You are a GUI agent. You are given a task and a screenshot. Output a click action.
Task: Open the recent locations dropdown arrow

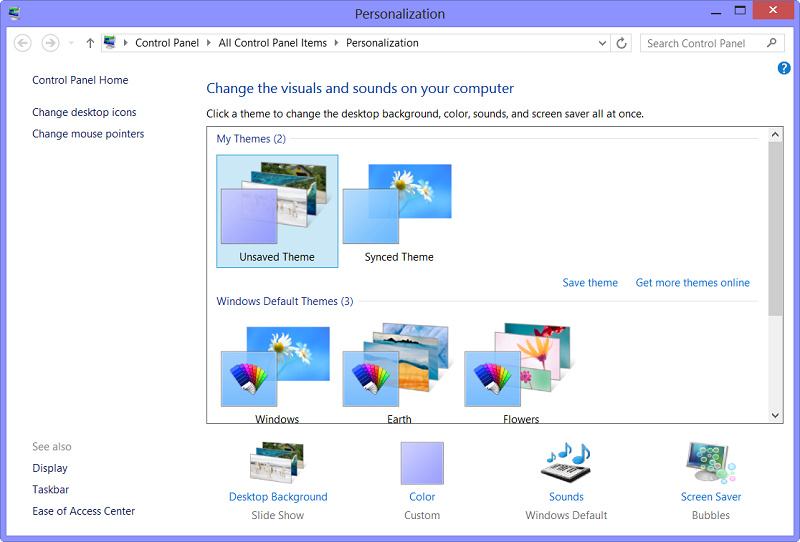pyautogui.click(x=71, y=43)
